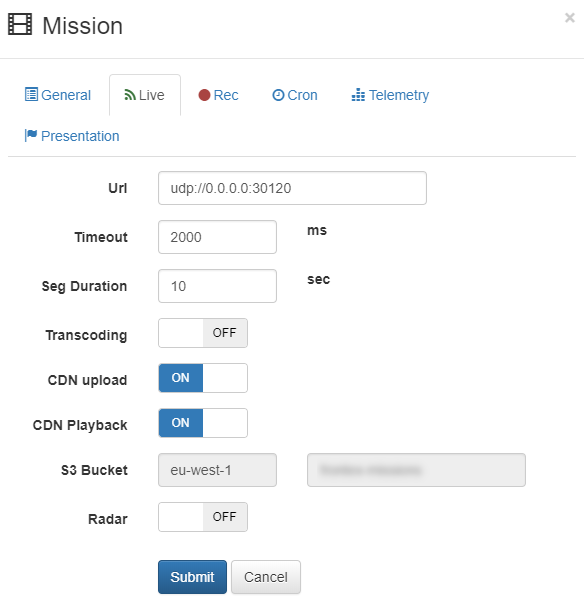Click the Presentation flag icon

(31, 136)
